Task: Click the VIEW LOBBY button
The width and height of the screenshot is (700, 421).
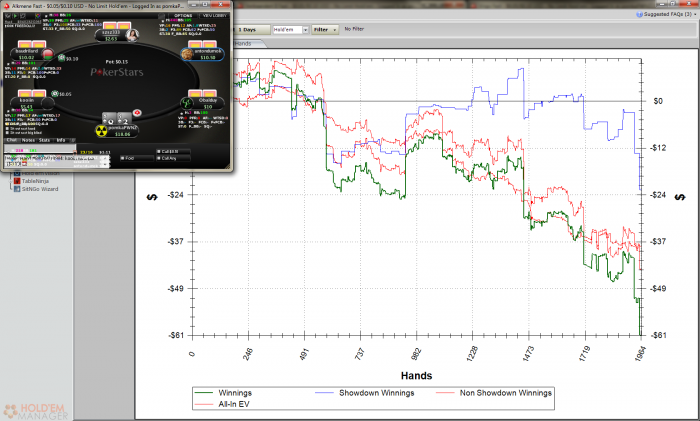Action: pos(215,16)
